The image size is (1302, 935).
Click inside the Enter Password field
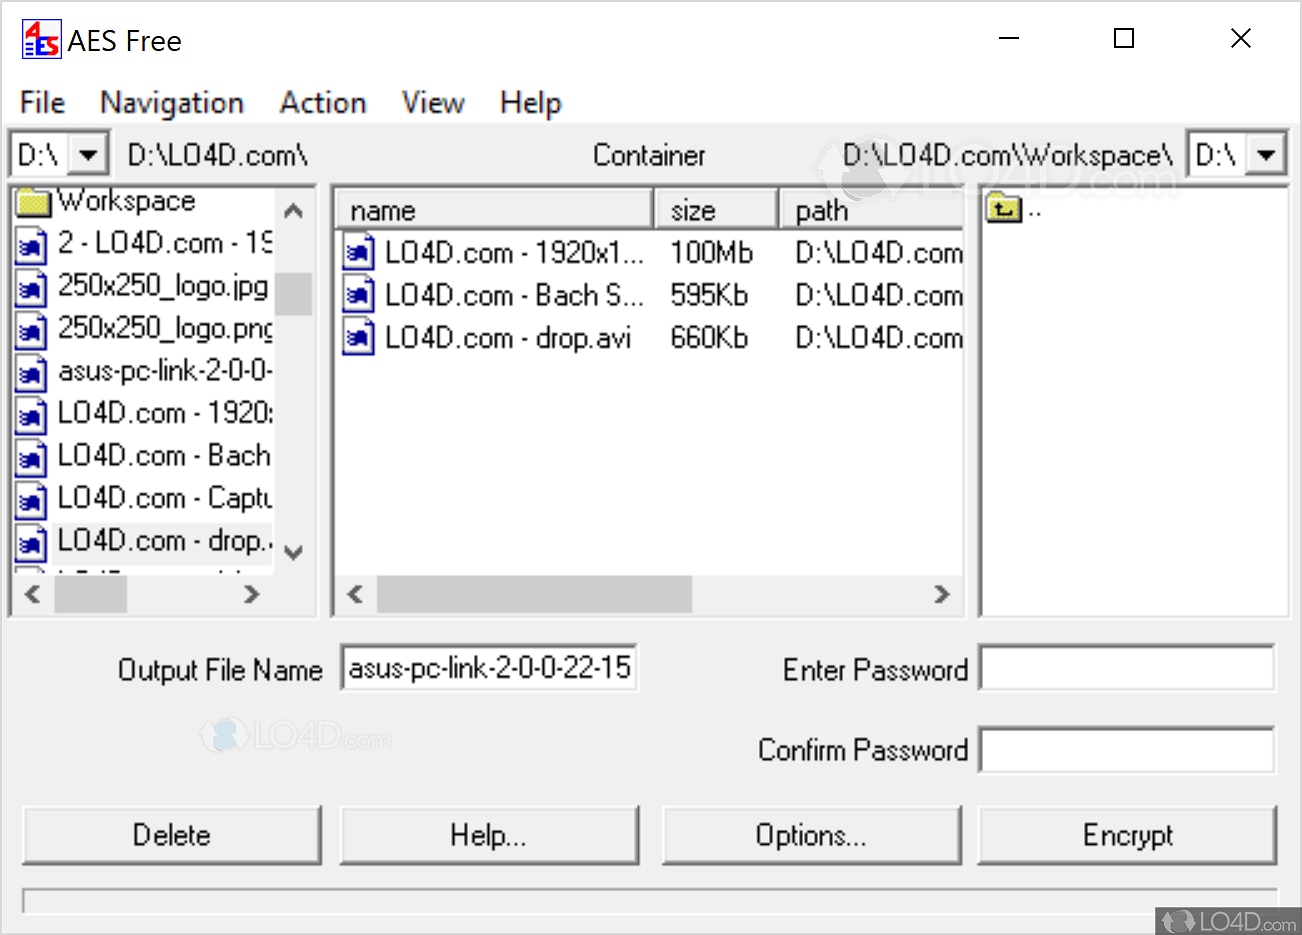click(1127, 668)
